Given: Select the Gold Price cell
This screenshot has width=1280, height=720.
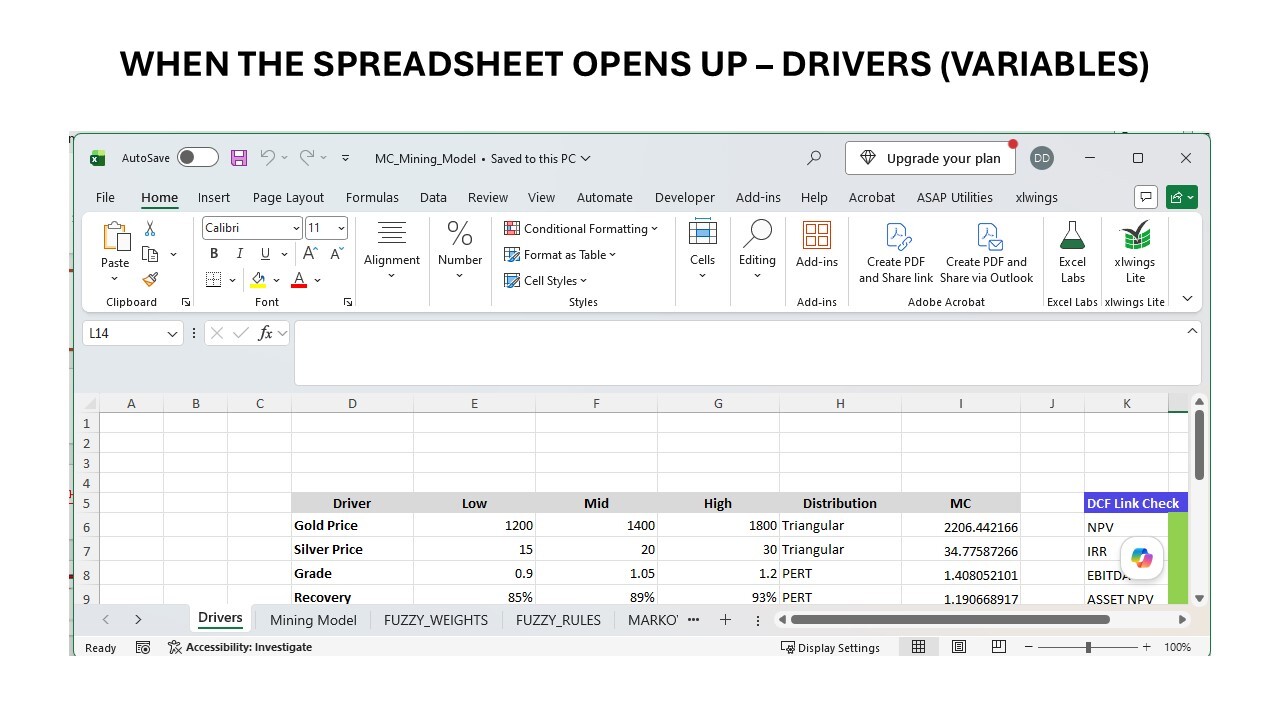Looking at the screenshot, I should point(352,525).
